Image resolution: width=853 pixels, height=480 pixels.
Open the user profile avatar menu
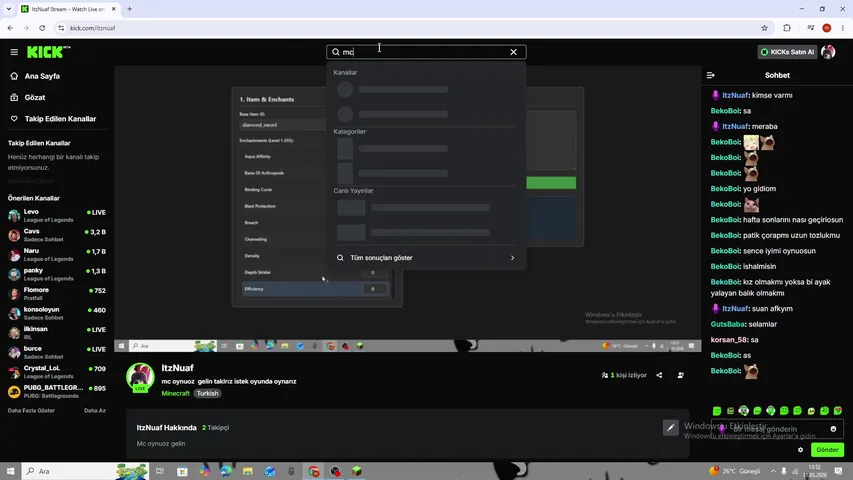(828, 52)
